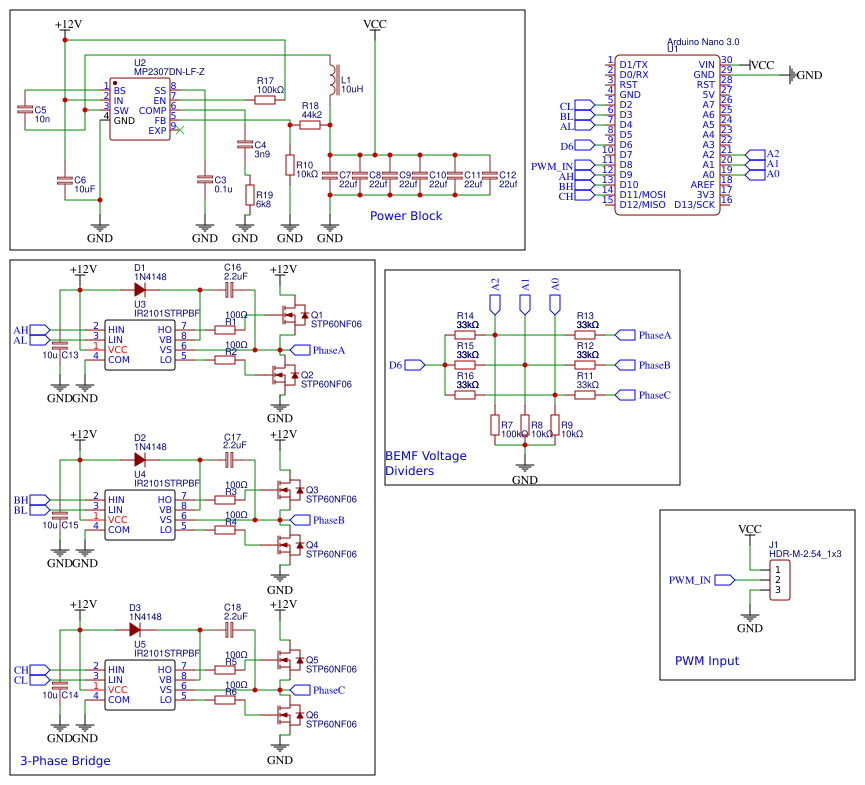Click resistor R9 10kΩ symbol
The width and height of the screenshot is (865, 785).
[x=555, y=425]
